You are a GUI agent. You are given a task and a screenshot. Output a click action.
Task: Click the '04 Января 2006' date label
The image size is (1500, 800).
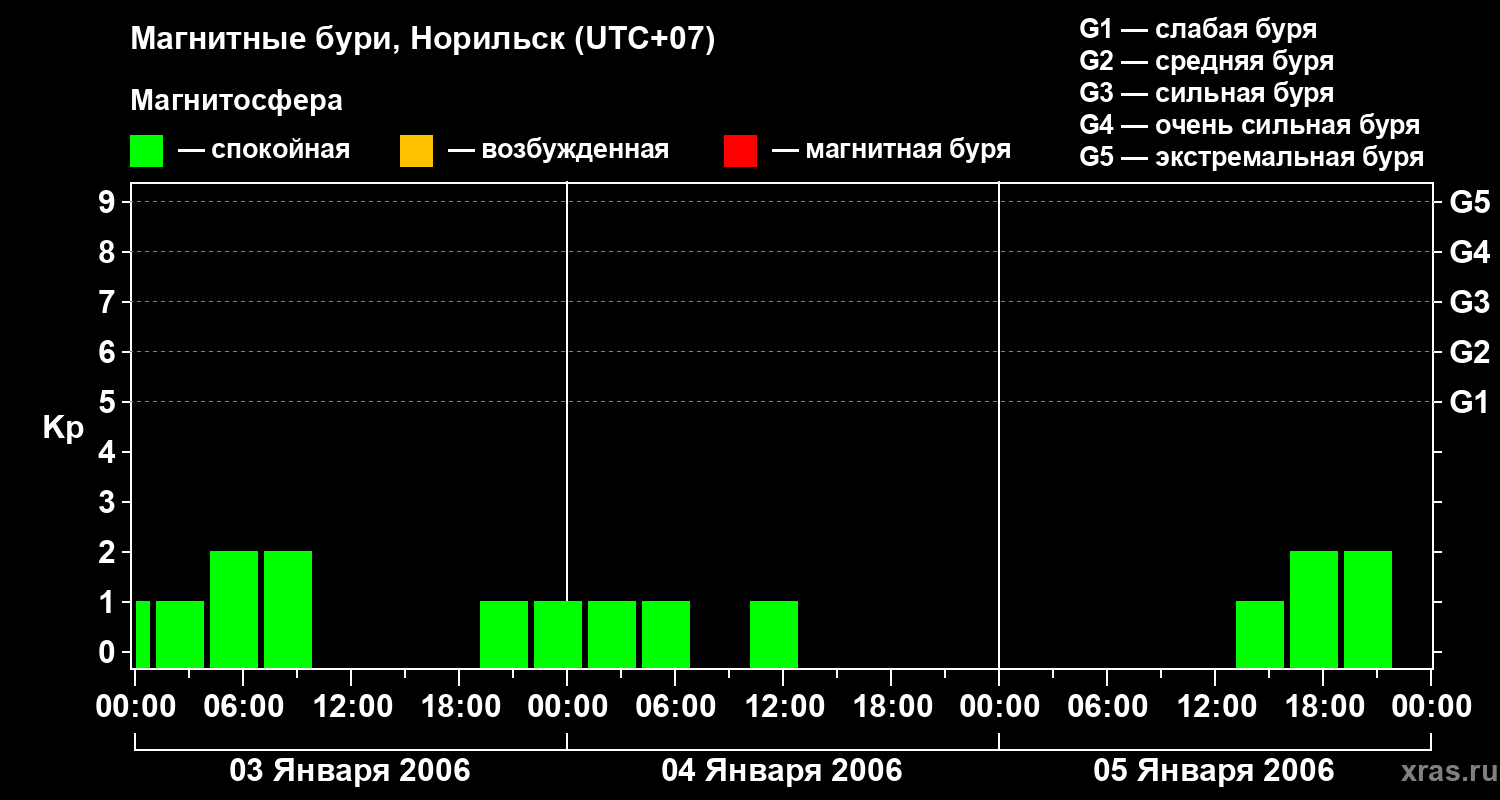point(782,771)
